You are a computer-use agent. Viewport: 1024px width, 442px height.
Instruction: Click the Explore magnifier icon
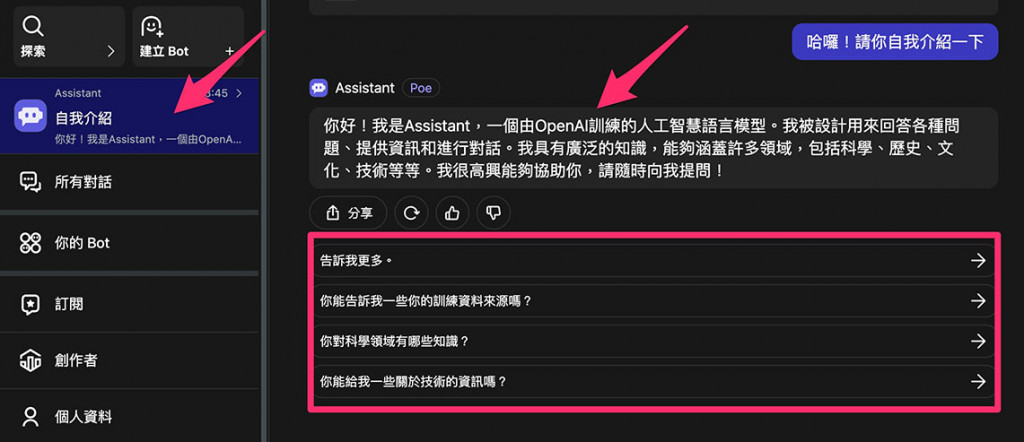pos(33,25)
